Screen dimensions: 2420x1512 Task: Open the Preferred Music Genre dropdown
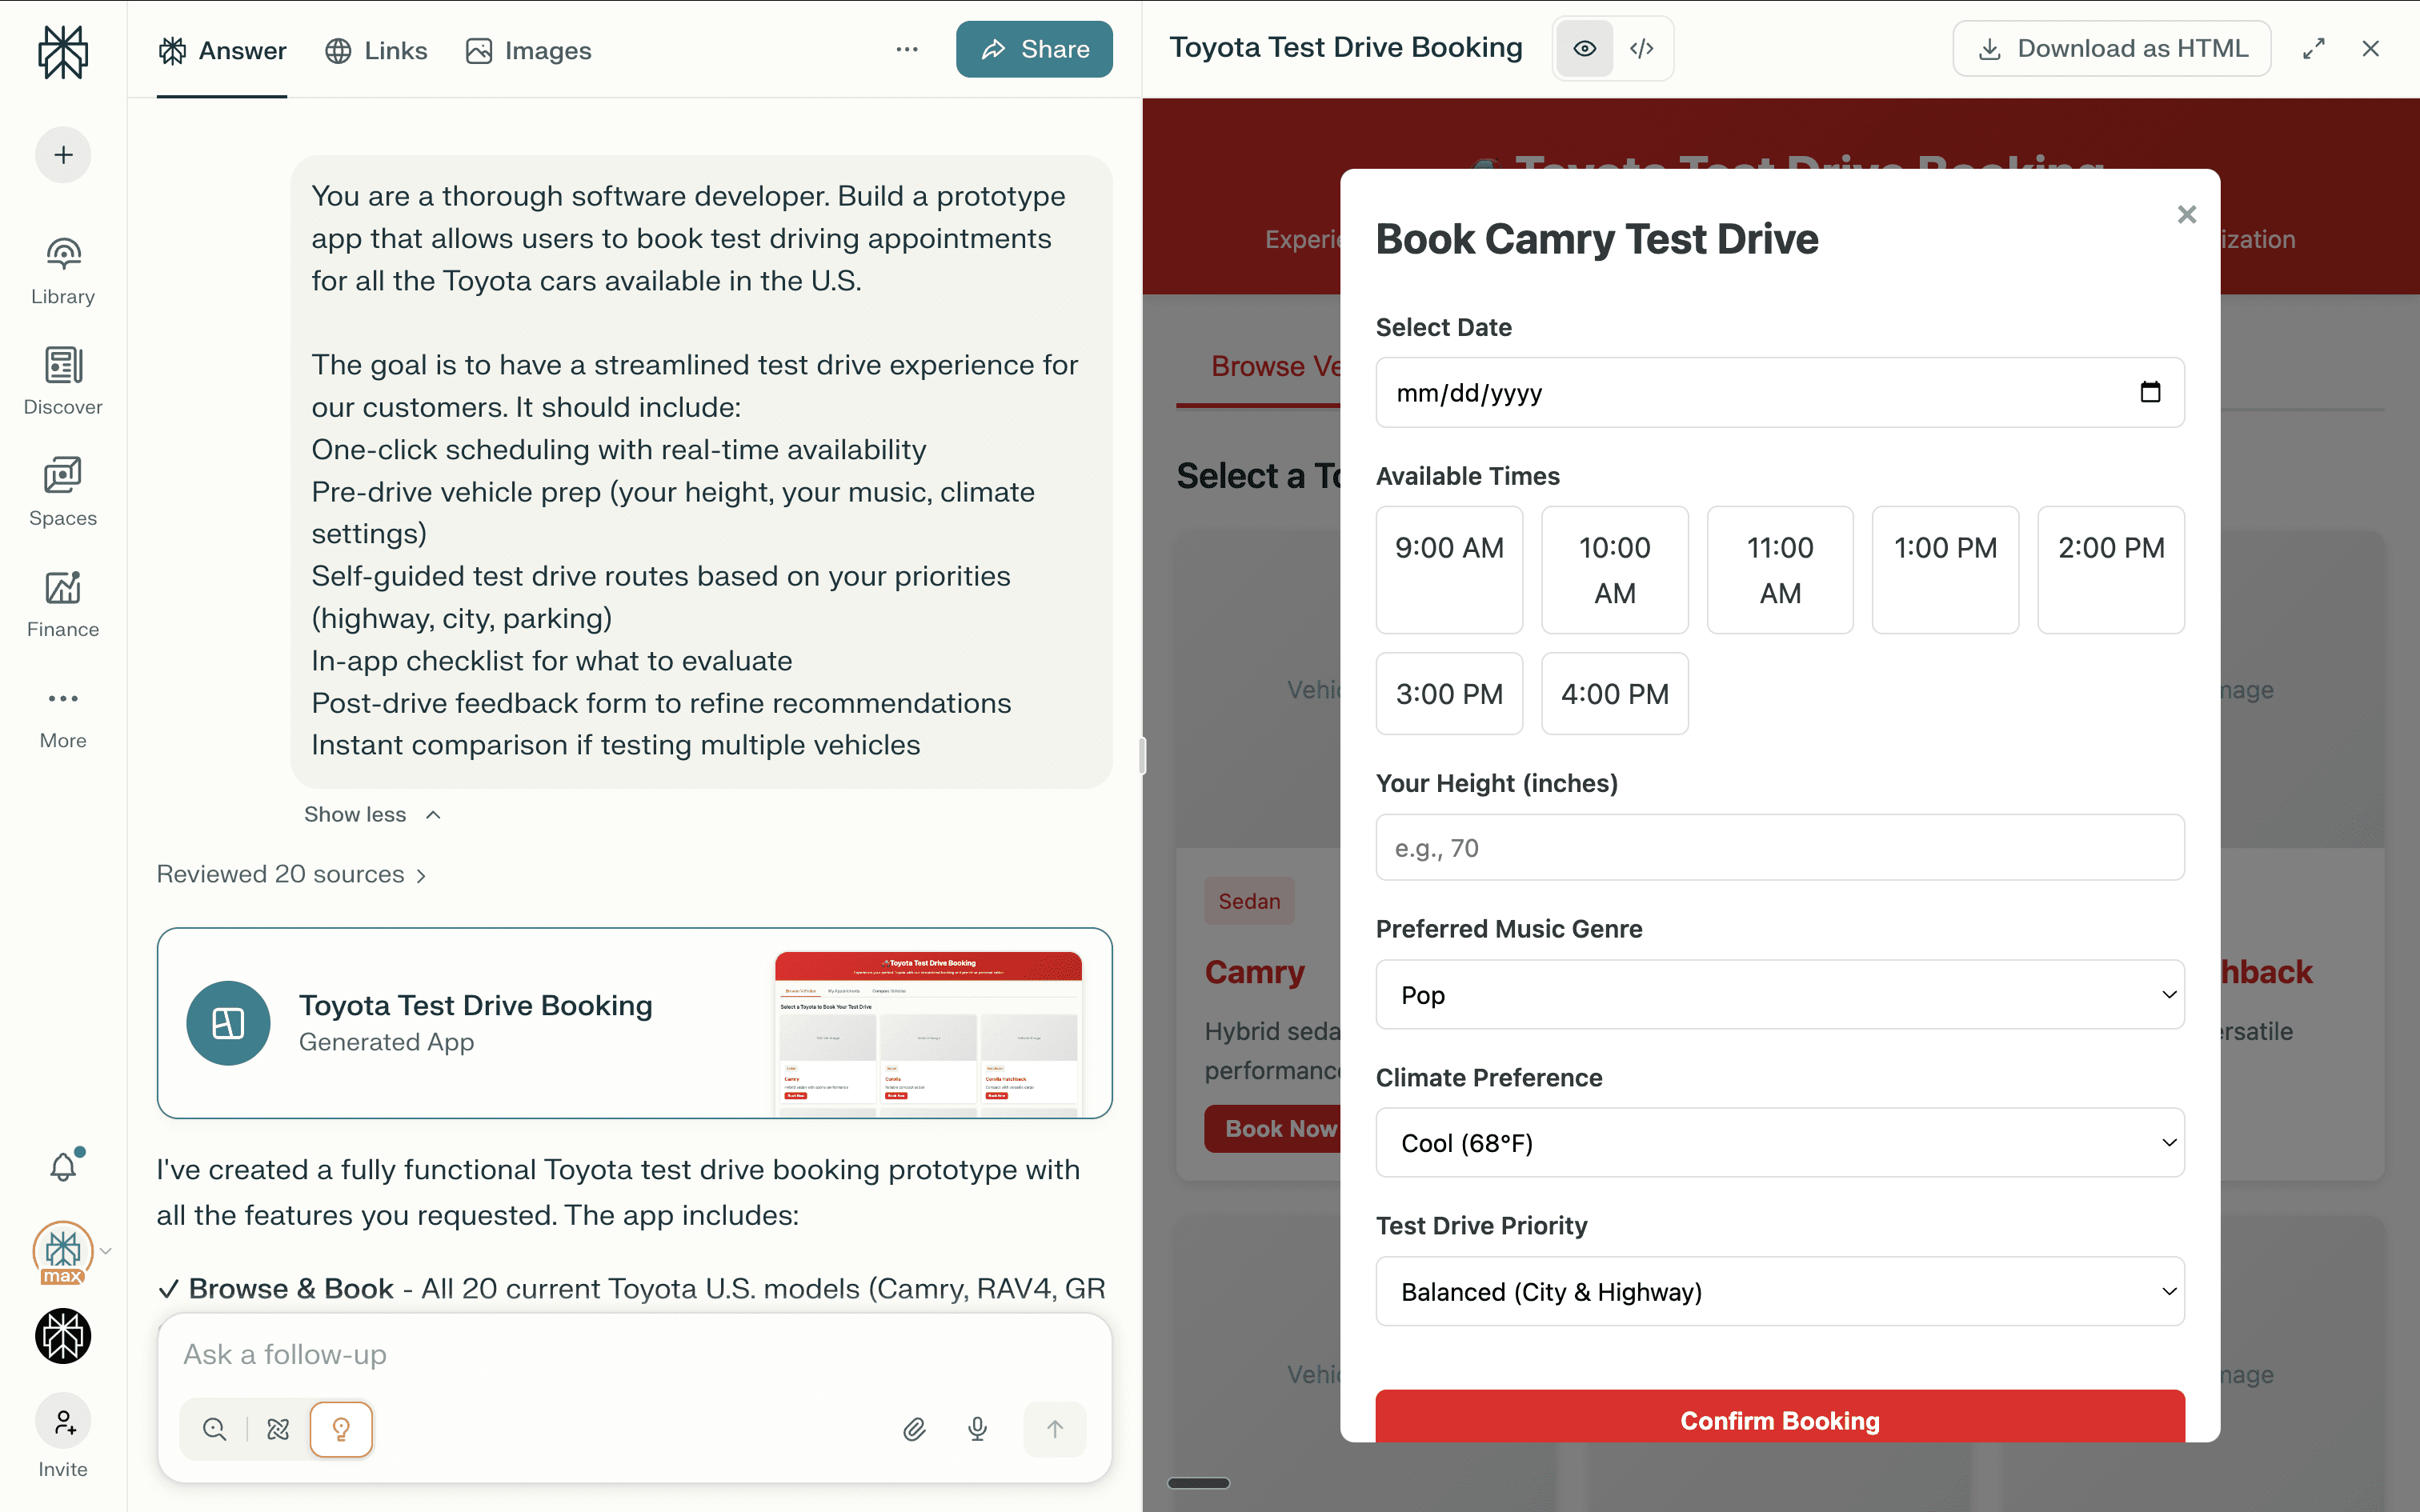(1779, 994)
